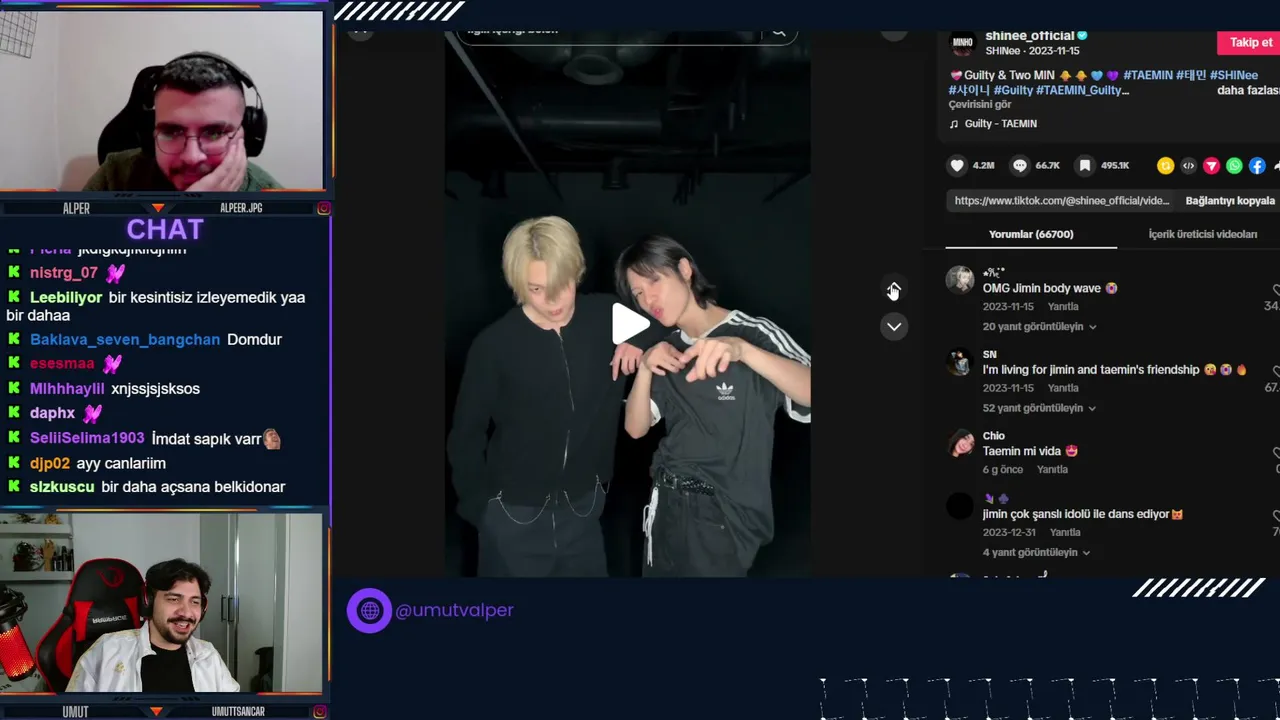This screenshot has width=1280, height=720.
Task: Click ALPER webcam feed
Action: point(162,100)
